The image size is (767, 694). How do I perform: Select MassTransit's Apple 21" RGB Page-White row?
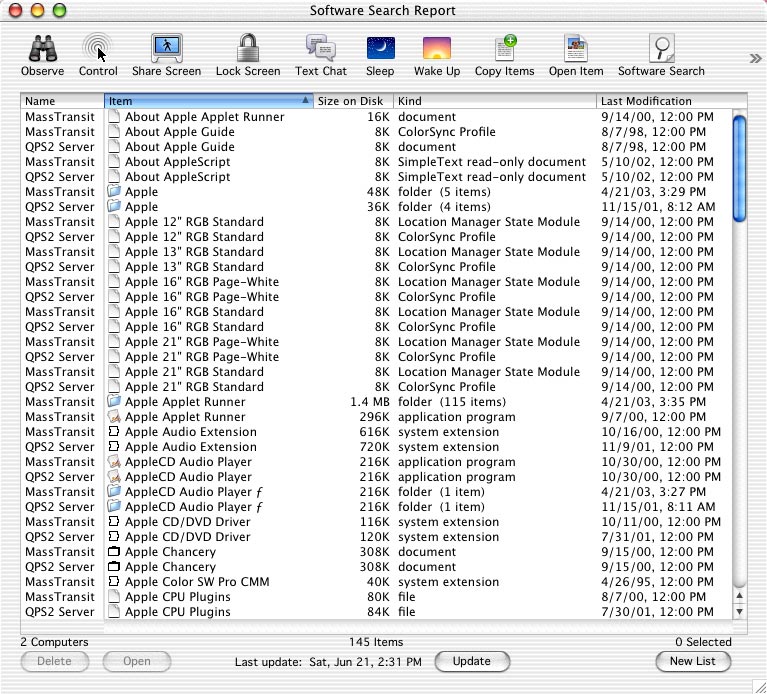pyautogui.click(x=377, y=342)
